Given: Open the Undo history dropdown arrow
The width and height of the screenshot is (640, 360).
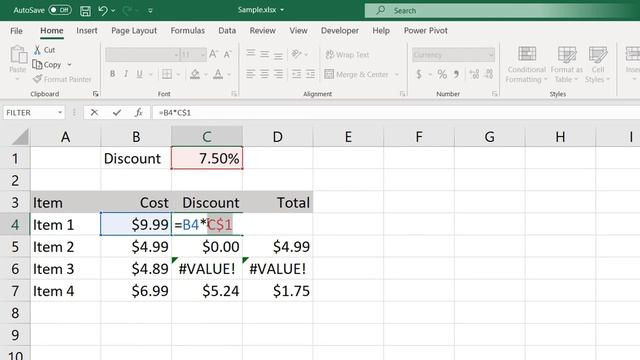Looking at the screenshot, I should click(x=113, y=11).
